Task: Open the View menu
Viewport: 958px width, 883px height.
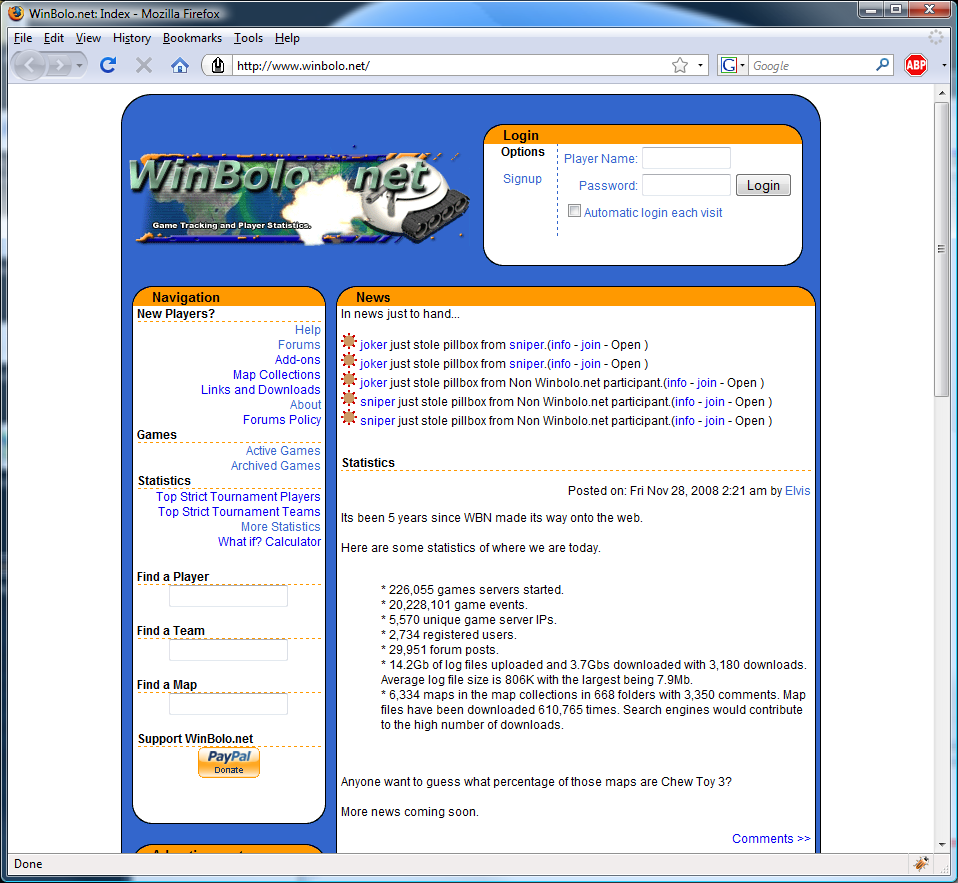Action: 88,38
